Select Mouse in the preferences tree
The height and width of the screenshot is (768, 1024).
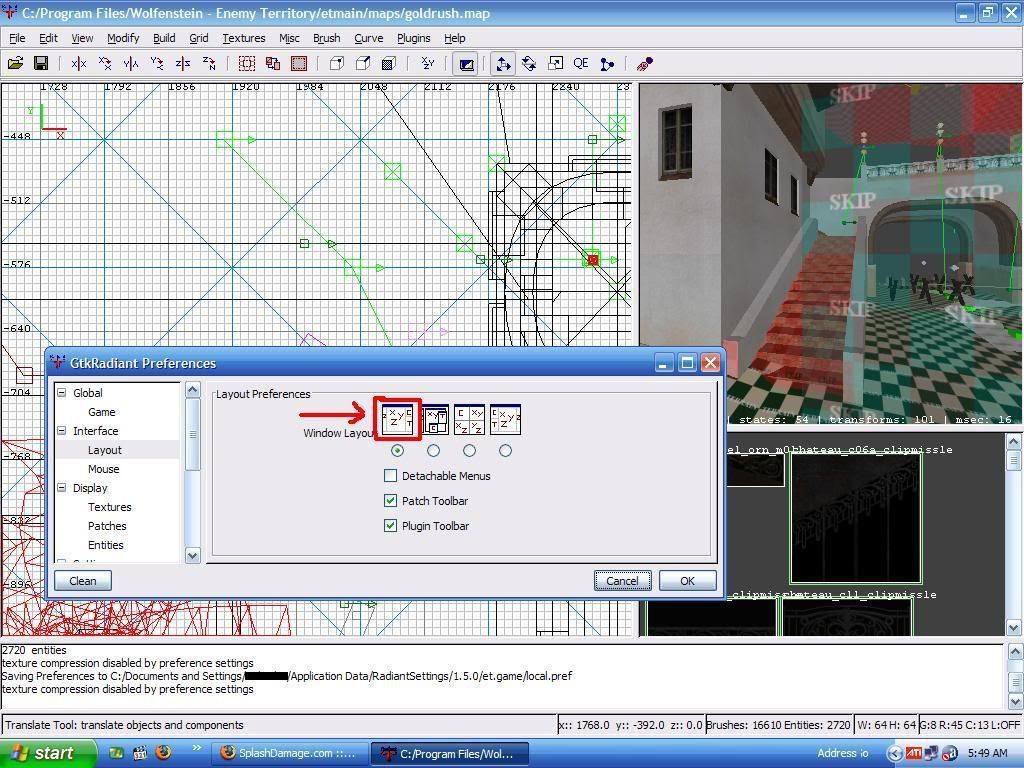tap(103, 469)
